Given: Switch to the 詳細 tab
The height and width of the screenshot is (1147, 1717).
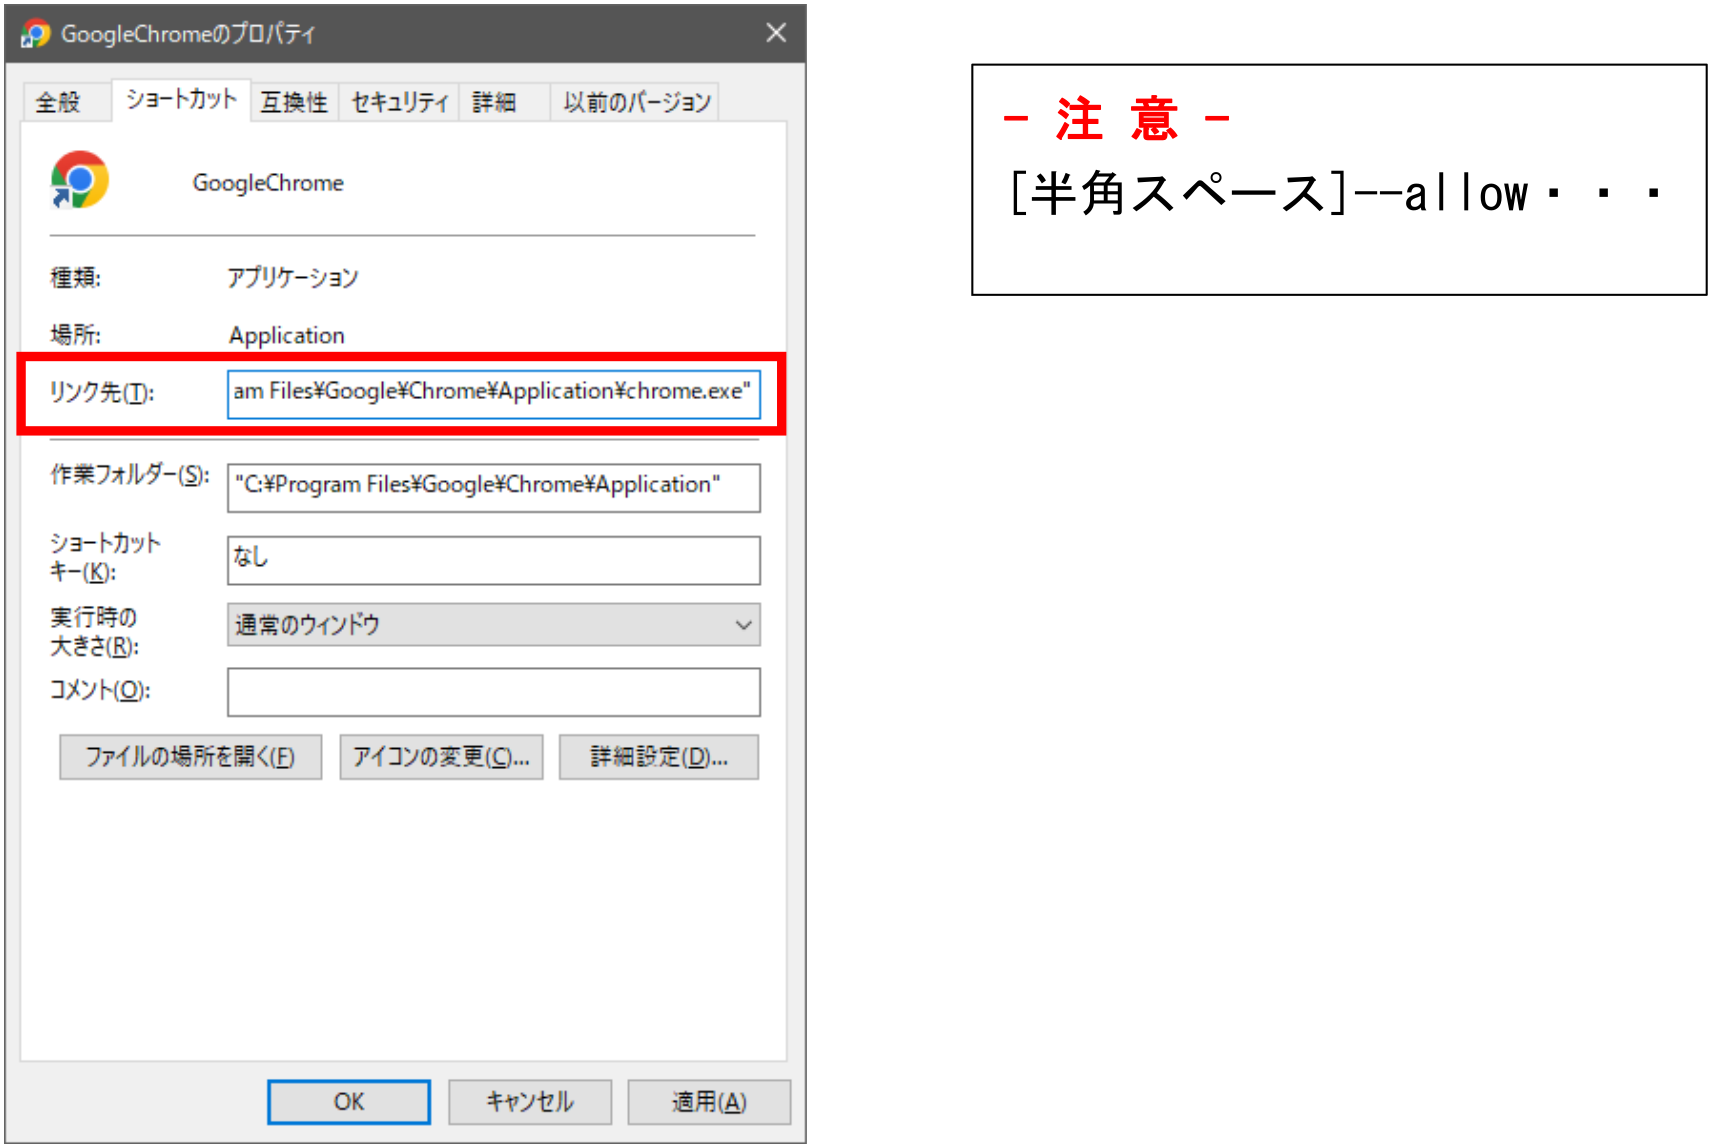Looking at the screenshot, I should [494, 102].
